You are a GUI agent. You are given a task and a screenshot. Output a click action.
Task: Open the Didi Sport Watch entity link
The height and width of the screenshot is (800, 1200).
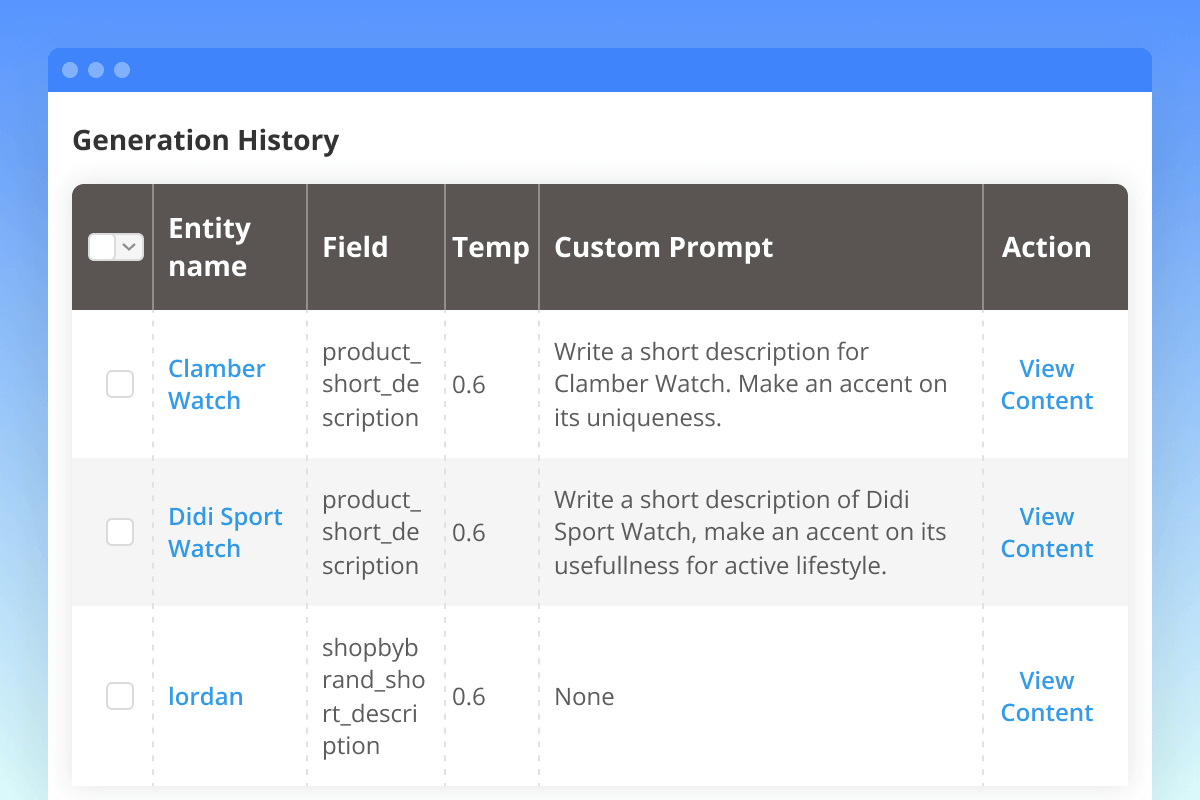225,532
